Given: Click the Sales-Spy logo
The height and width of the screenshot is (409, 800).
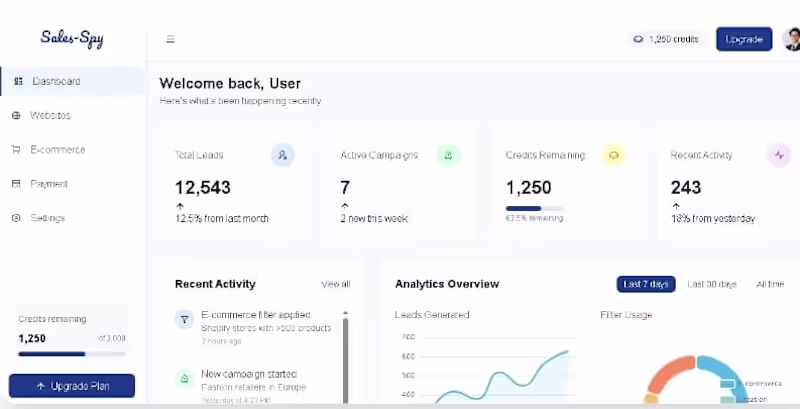Looking at the screenshot, I should tap(72, 38).
